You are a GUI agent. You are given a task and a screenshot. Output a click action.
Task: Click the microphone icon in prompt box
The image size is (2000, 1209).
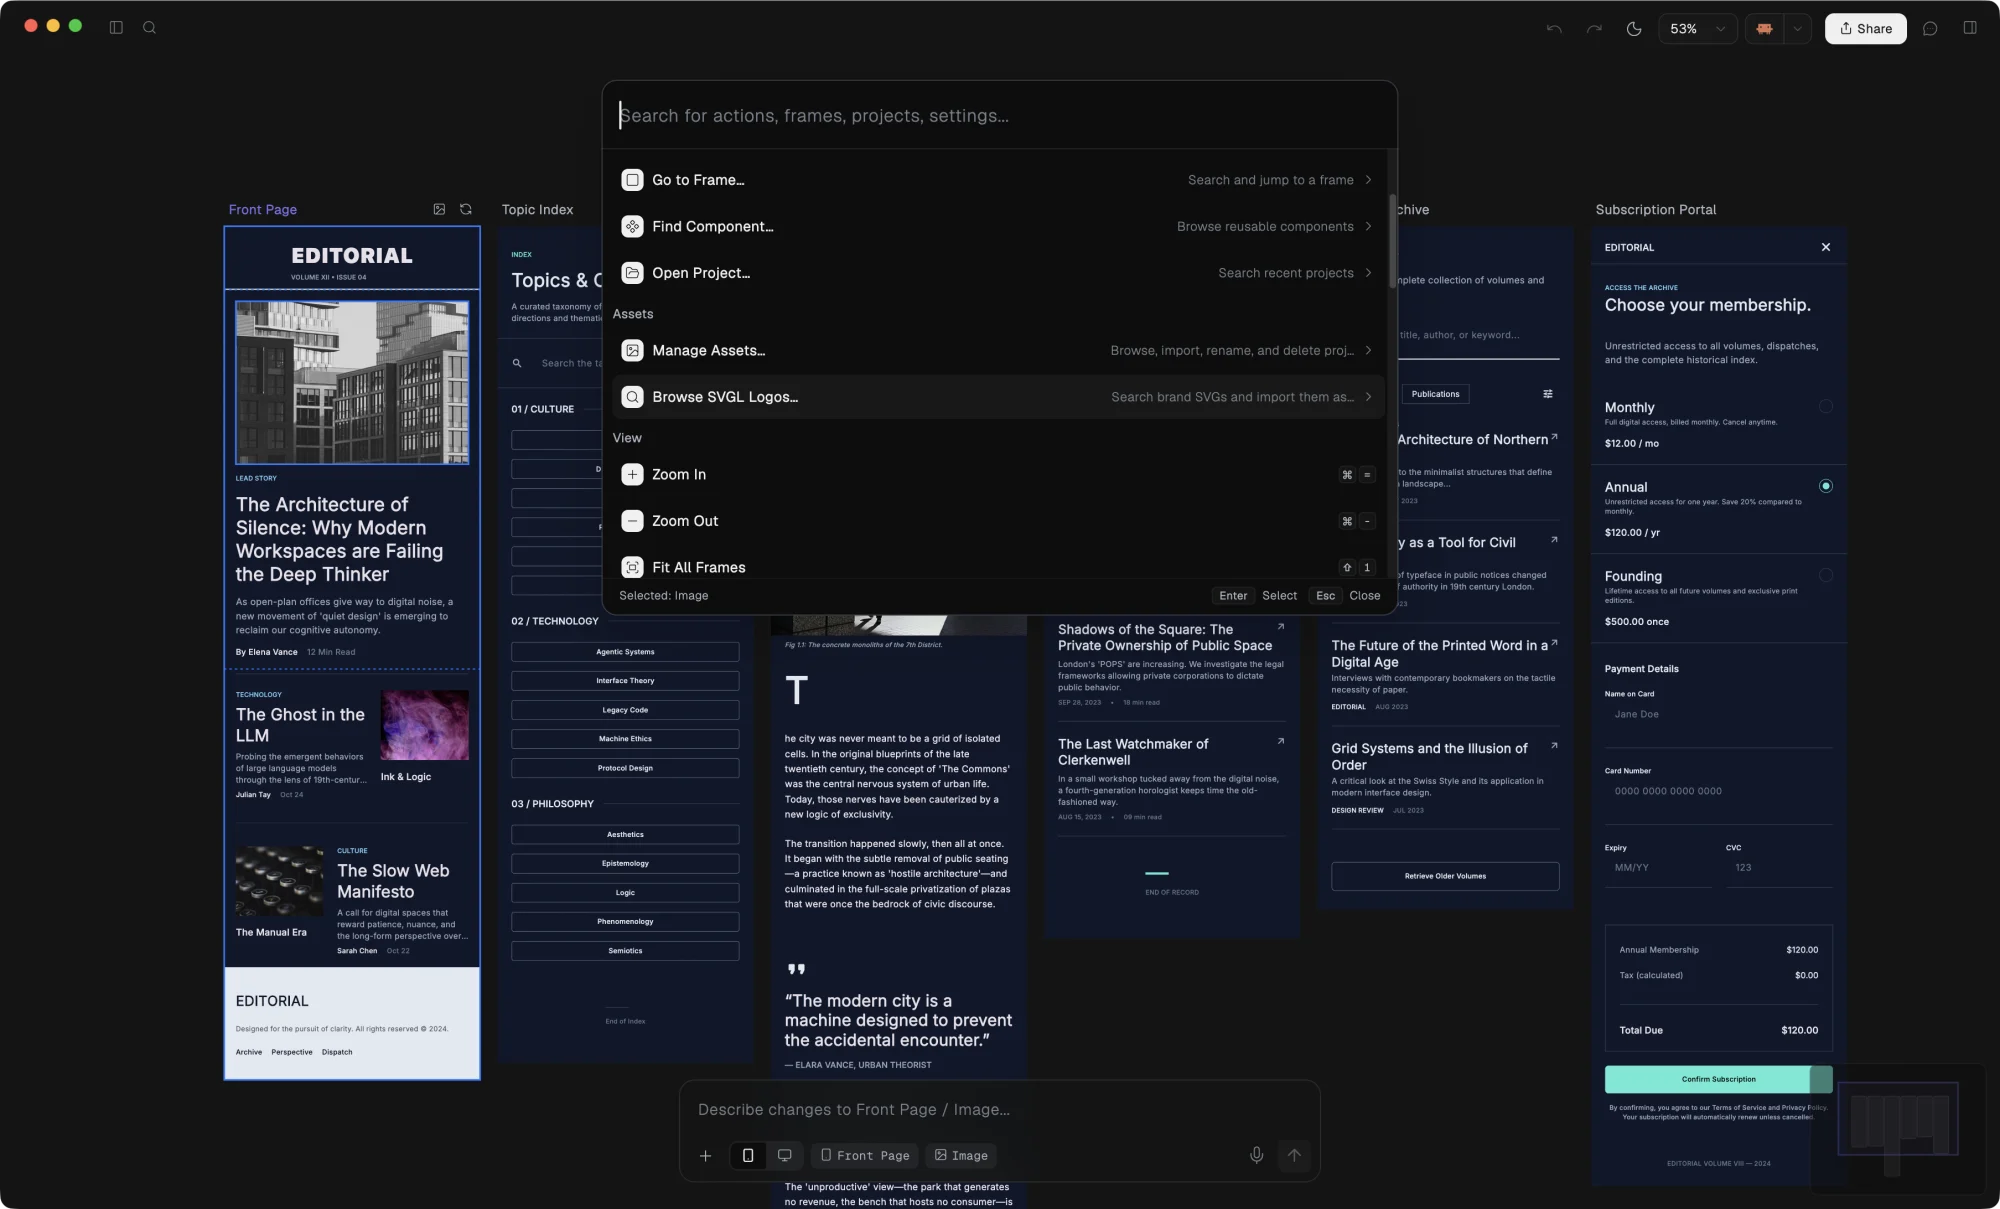pos(1257,1156)
